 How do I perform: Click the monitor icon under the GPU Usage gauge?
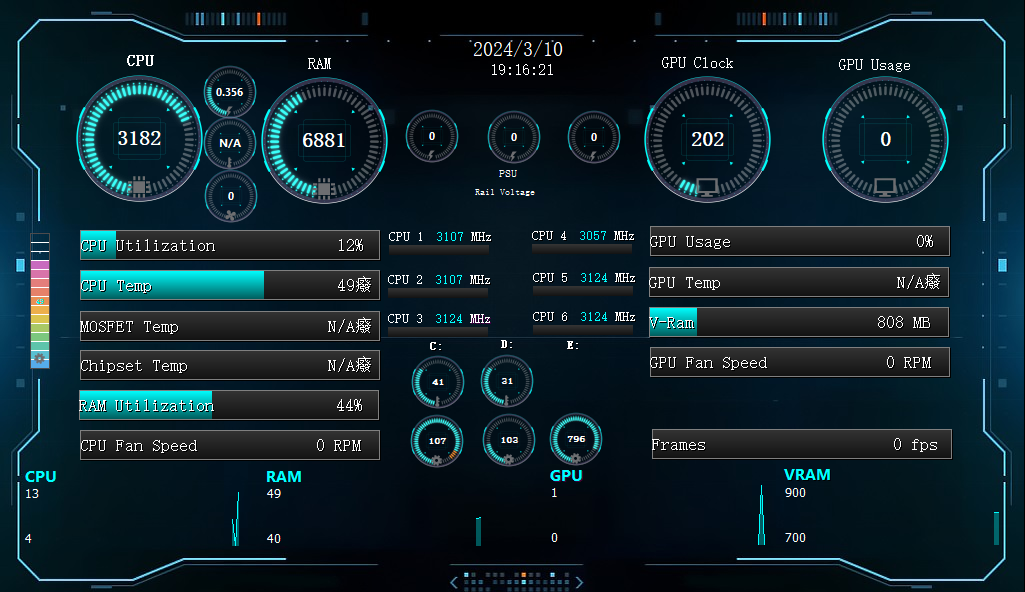point(885,187)
